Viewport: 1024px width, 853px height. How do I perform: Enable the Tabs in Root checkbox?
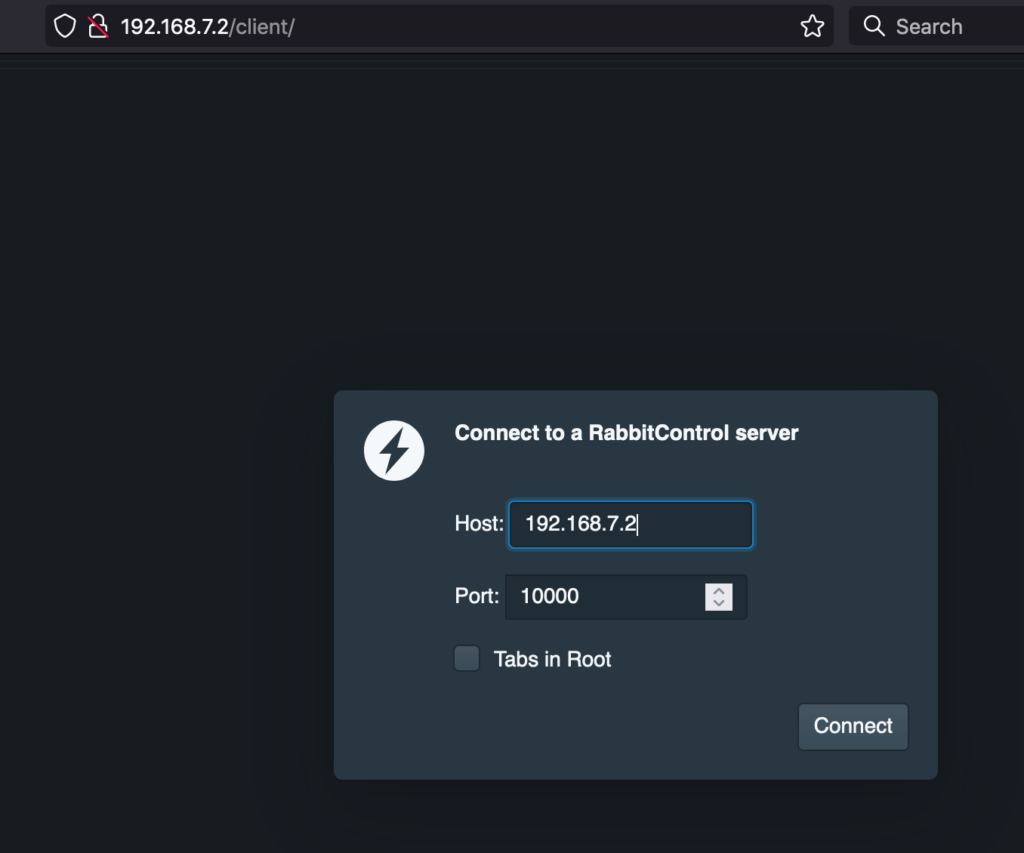pos(467,658)
